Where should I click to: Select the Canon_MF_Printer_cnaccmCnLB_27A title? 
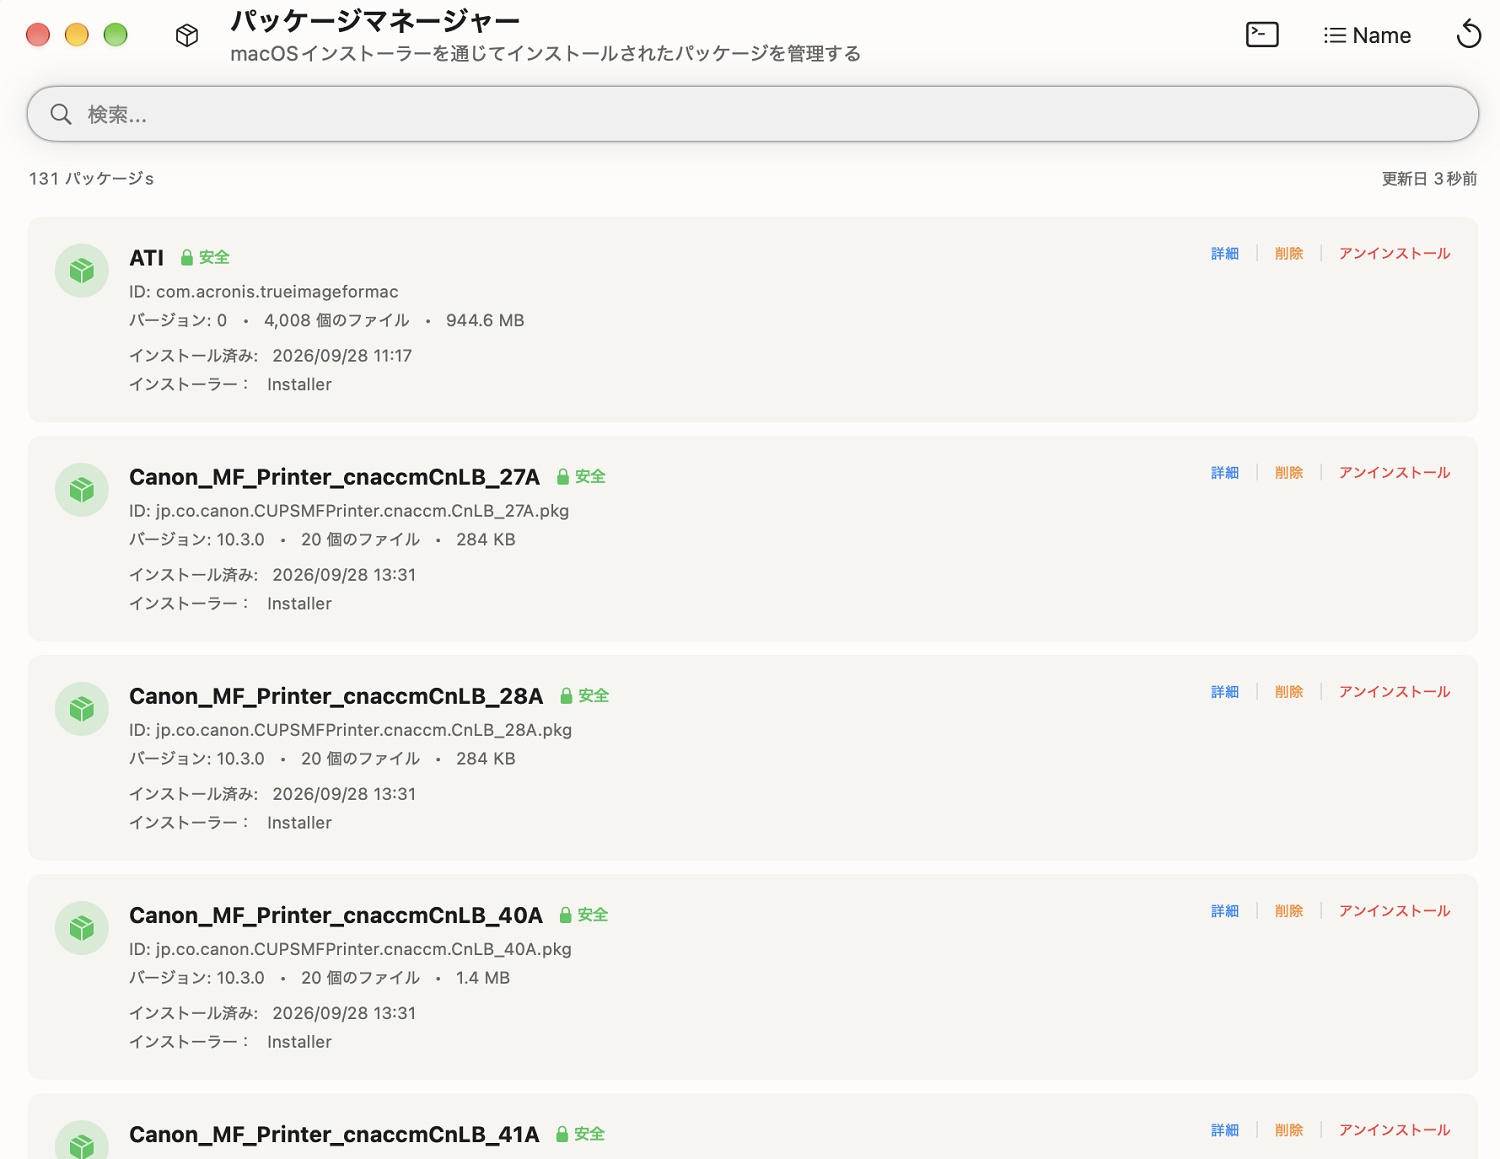(335, 477)
